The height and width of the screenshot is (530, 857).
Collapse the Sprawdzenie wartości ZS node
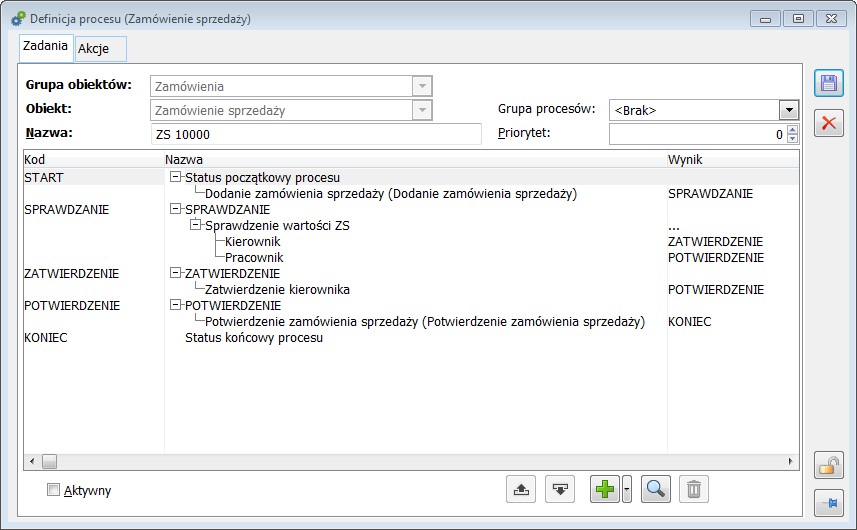195,225
